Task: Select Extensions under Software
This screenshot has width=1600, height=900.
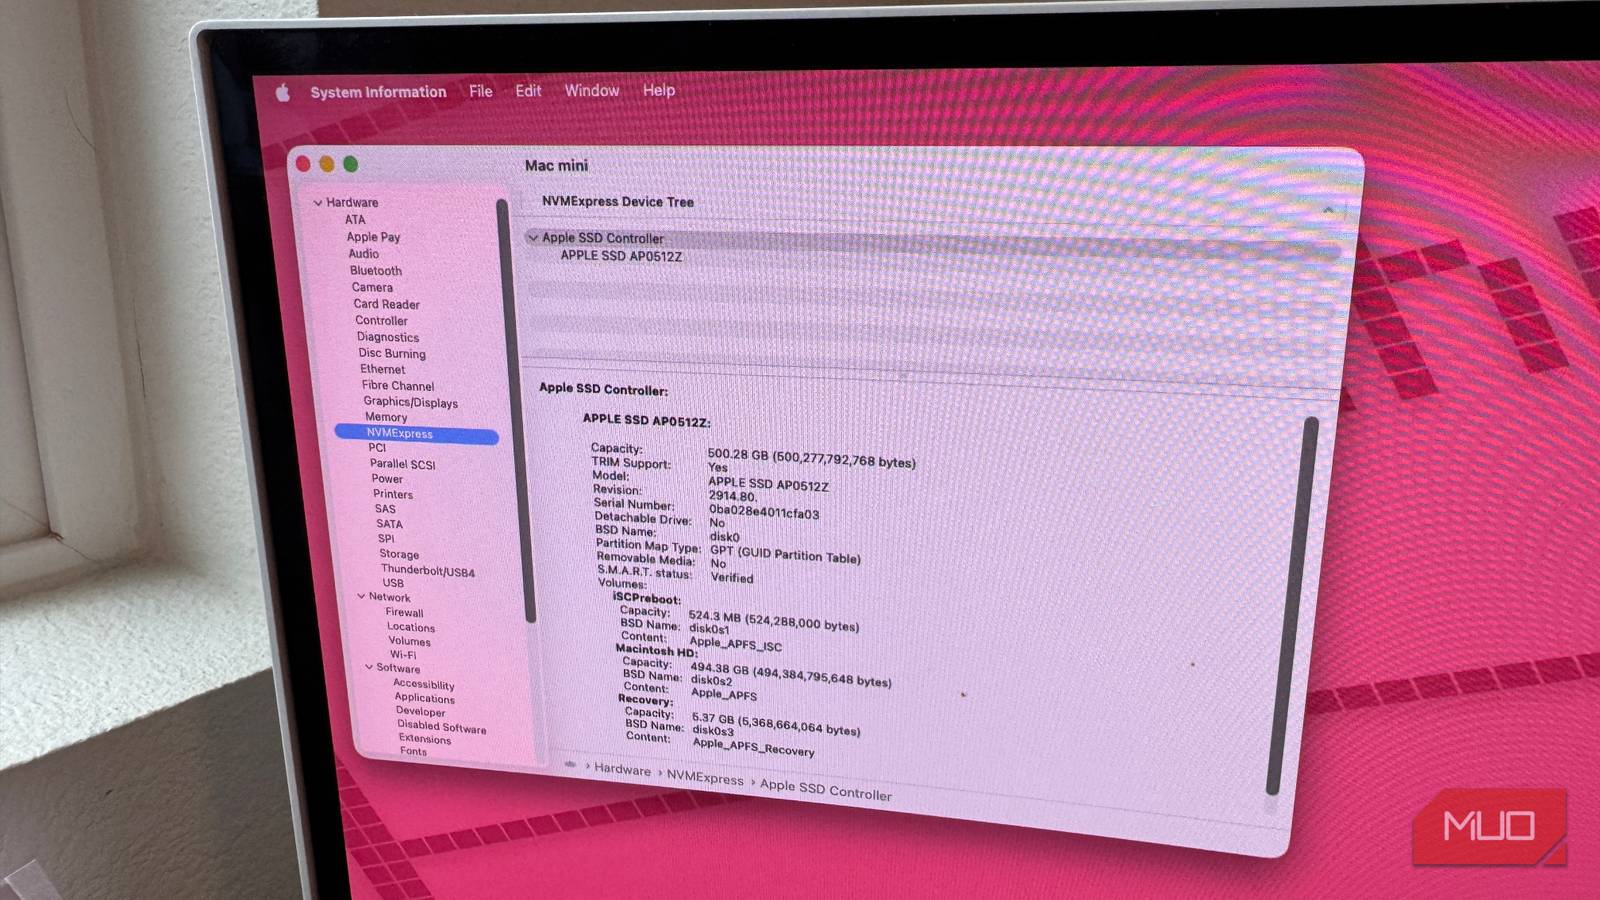Action: point(425,739)
